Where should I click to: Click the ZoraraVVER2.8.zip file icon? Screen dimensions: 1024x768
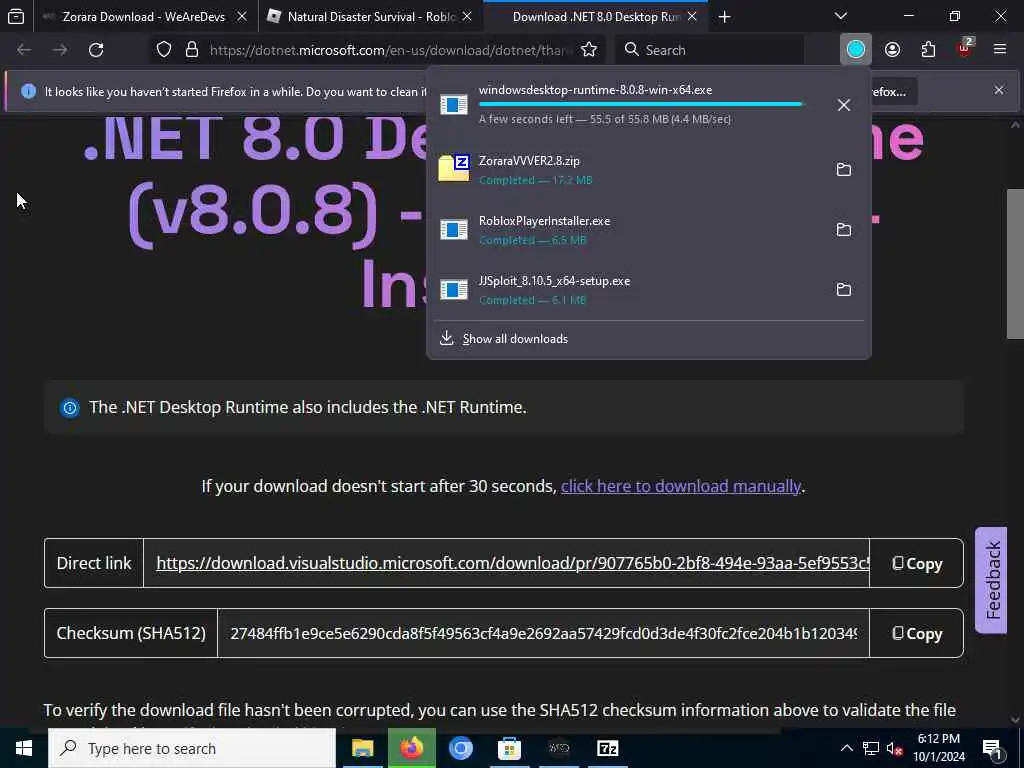pos(454,168)
